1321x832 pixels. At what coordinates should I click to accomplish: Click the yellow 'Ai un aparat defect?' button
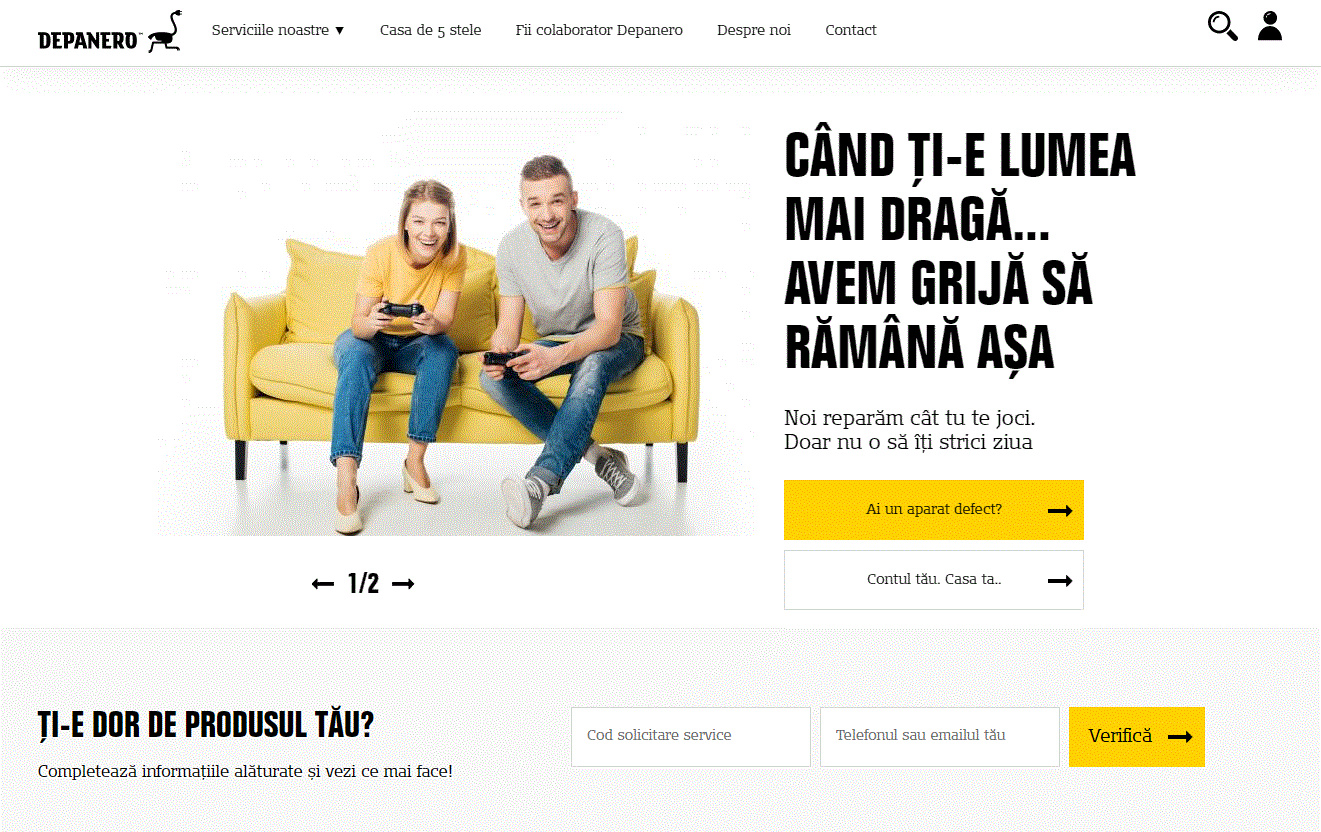click(x=934, y=510)
